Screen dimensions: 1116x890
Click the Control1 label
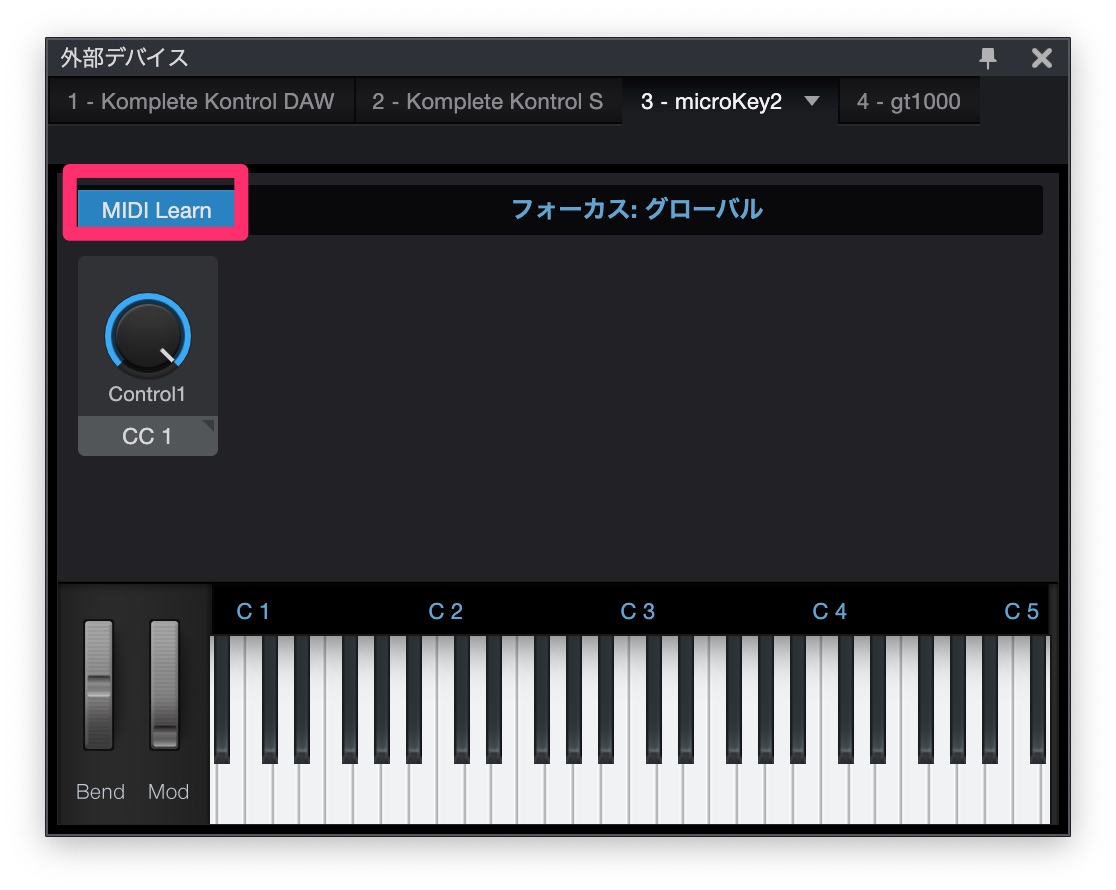[x=147, y=394]
